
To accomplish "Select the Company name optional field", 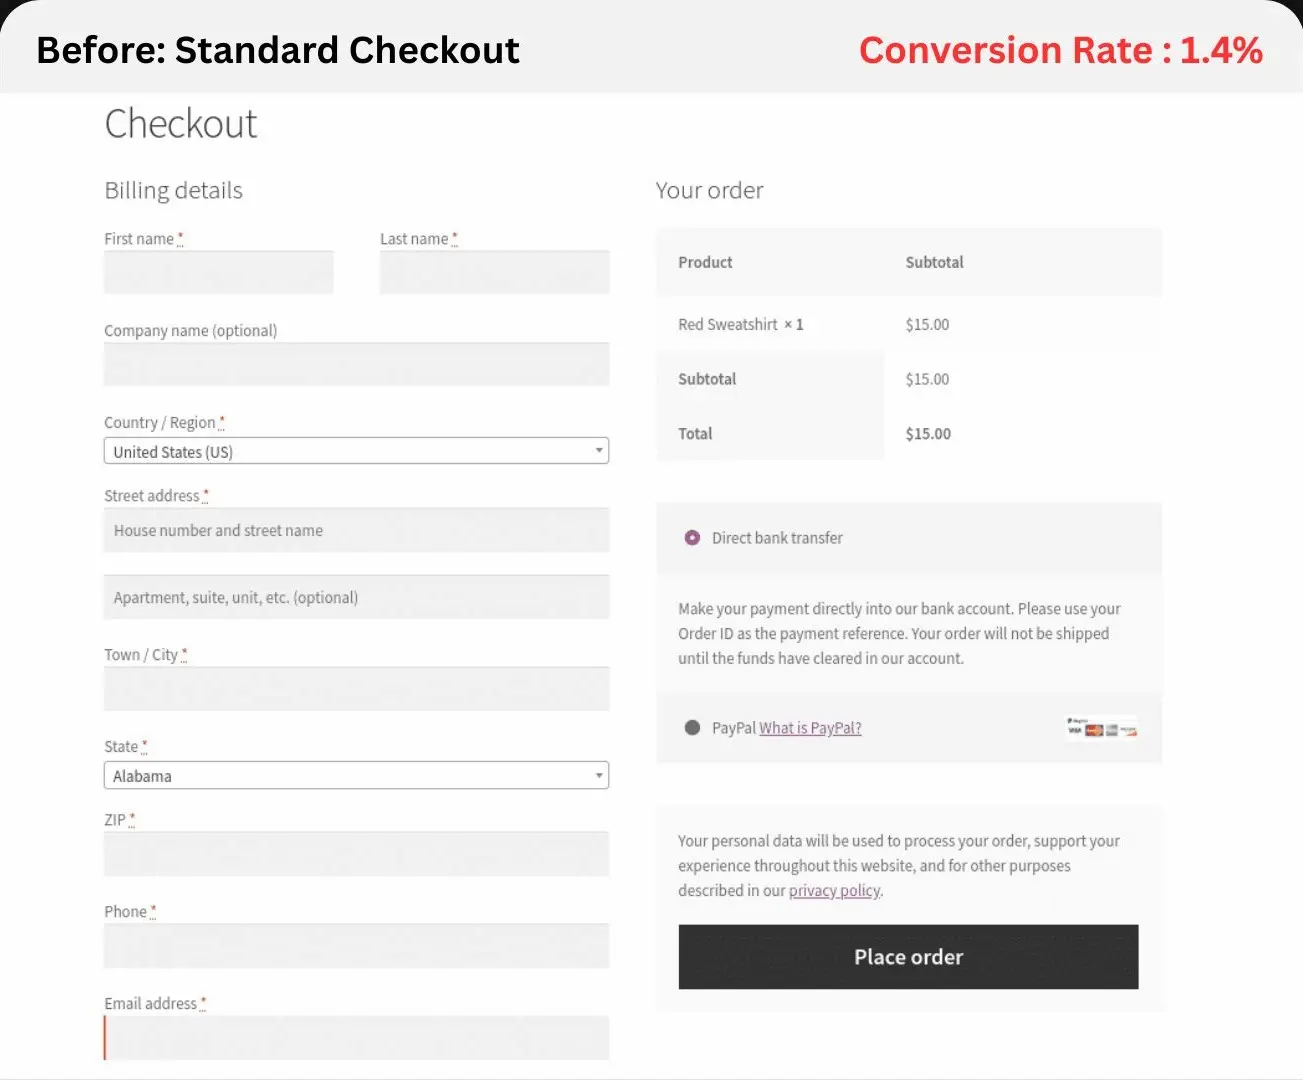I will pyautogui.click(x=356, y=364).
